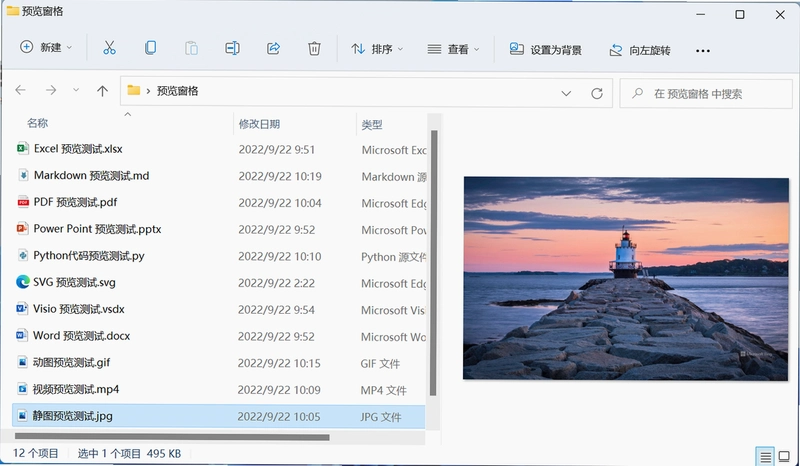
Task: Expand the 排序 sort dropdown
Action: tap(377, 49)
